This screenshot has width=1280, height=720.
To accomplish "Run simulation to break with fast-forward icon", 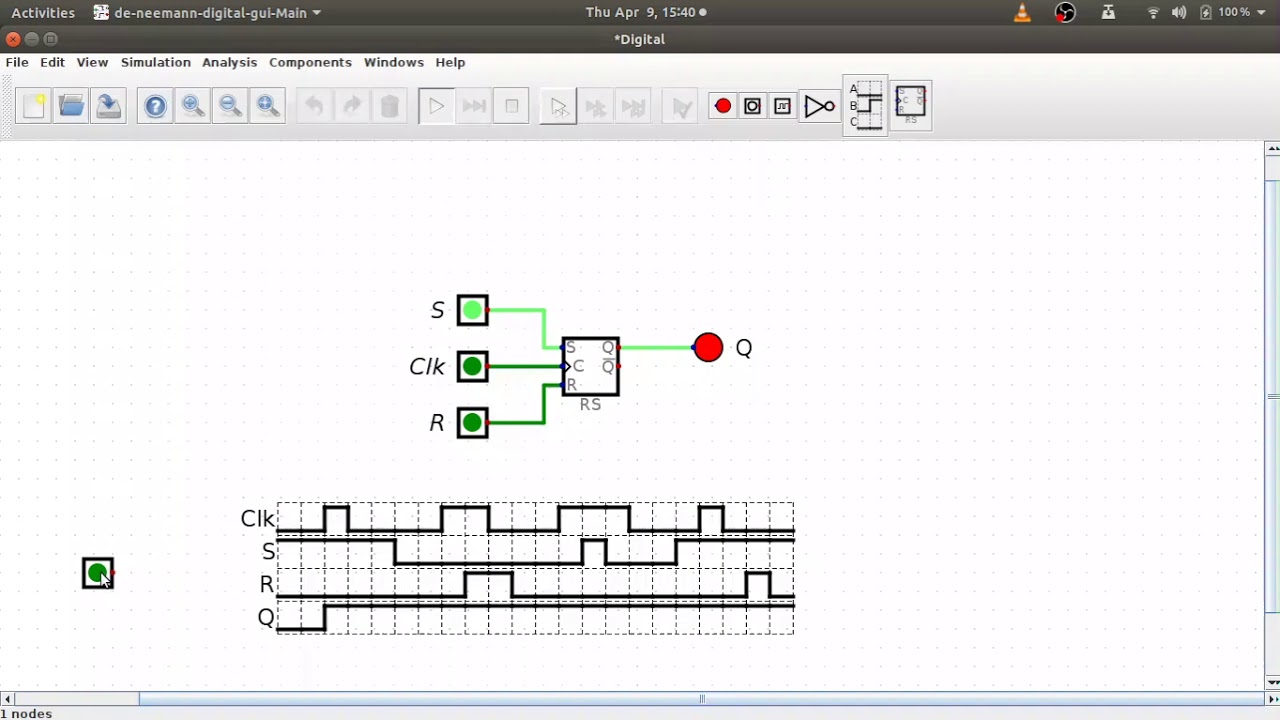I will coord(474,106).
